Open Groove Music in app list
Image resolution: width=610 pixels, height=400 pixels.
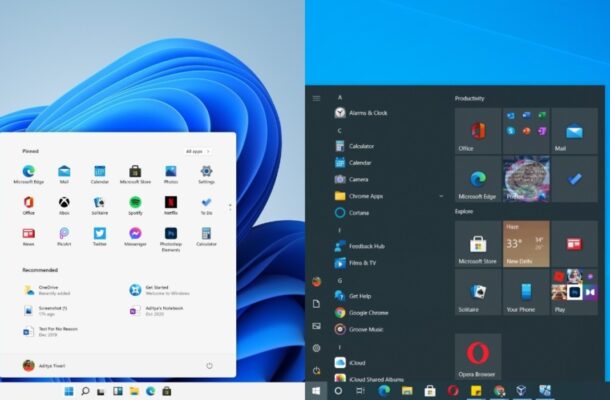359,329
